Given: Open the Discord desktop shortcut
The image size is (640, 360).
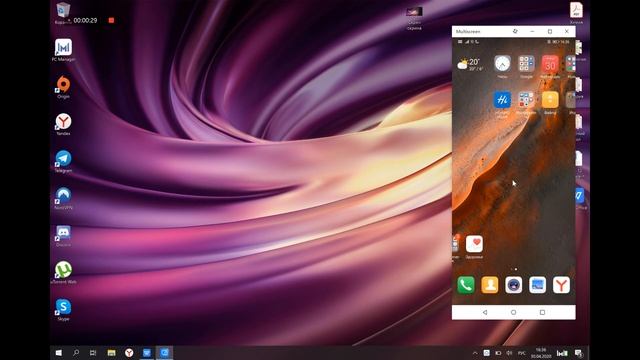Looking at the screenshot, I should pyautogui.click(x=63, y=236).
